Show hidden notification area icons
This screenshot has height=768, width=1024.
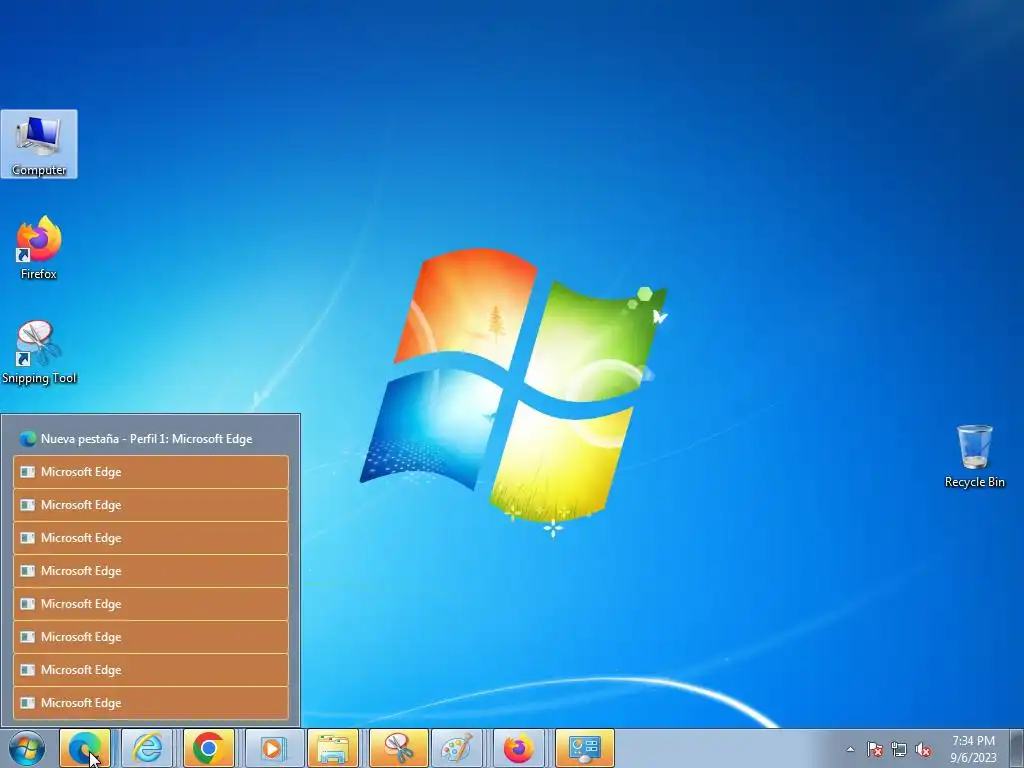click(850, 749)
